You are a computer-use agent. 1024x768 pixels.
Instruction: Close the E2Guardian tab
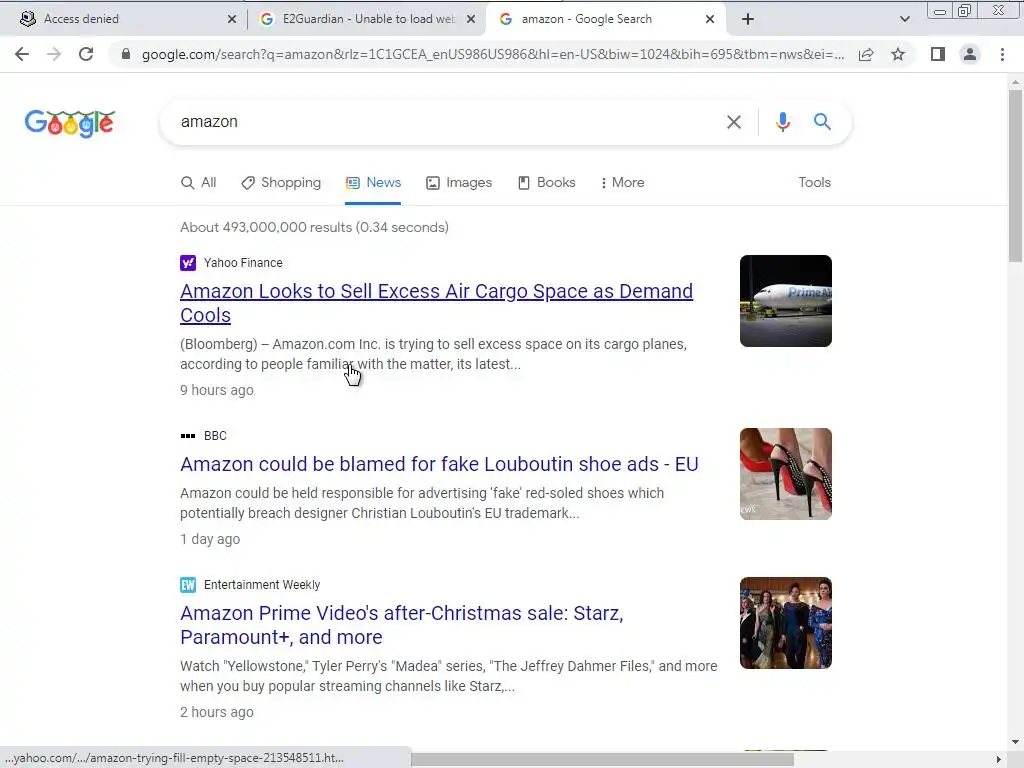click(x=471, y=19)
